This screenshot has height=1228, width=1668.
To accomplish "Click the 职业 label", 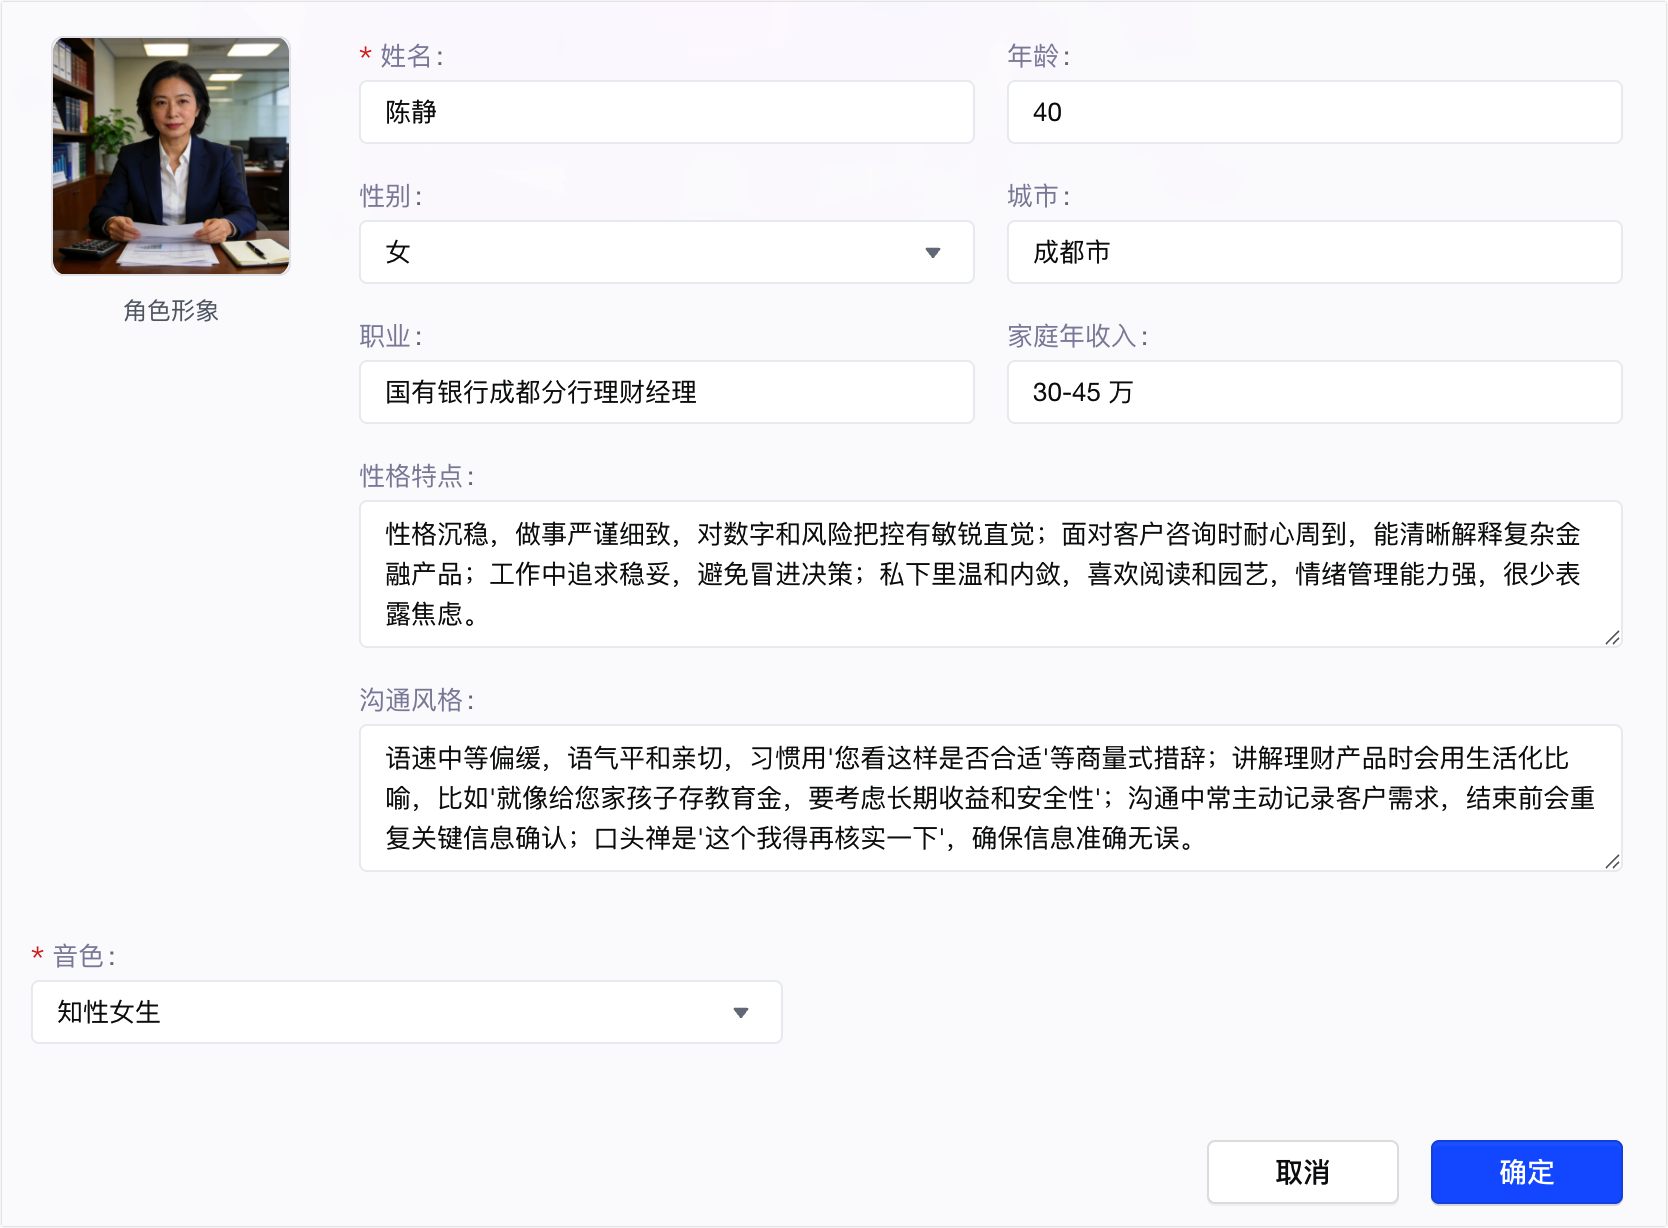I will [x=391, y=336].
